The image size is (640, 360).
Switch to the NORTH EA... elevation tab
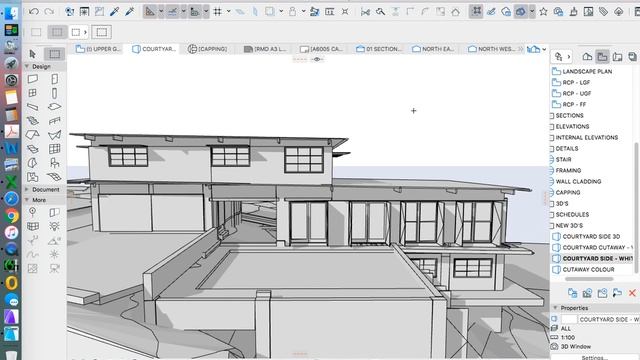(433, 49)
